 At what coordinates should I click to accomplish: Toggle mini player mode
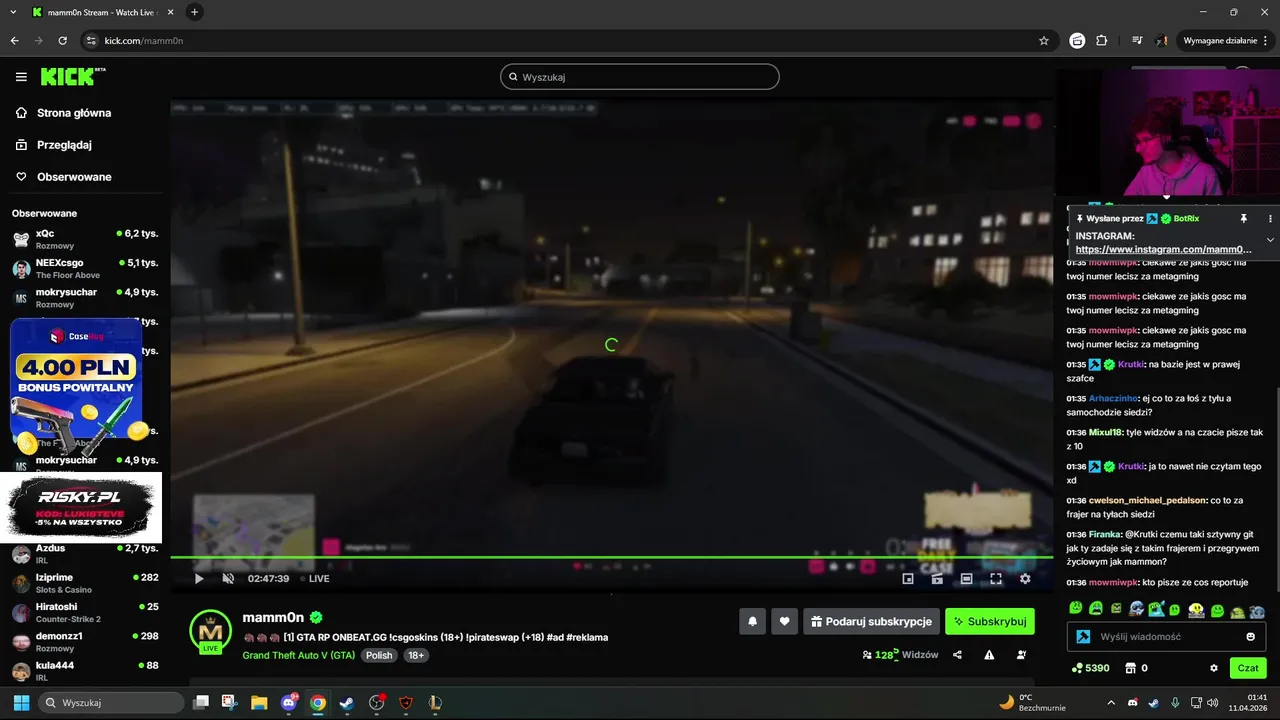[x=908, y=578]
